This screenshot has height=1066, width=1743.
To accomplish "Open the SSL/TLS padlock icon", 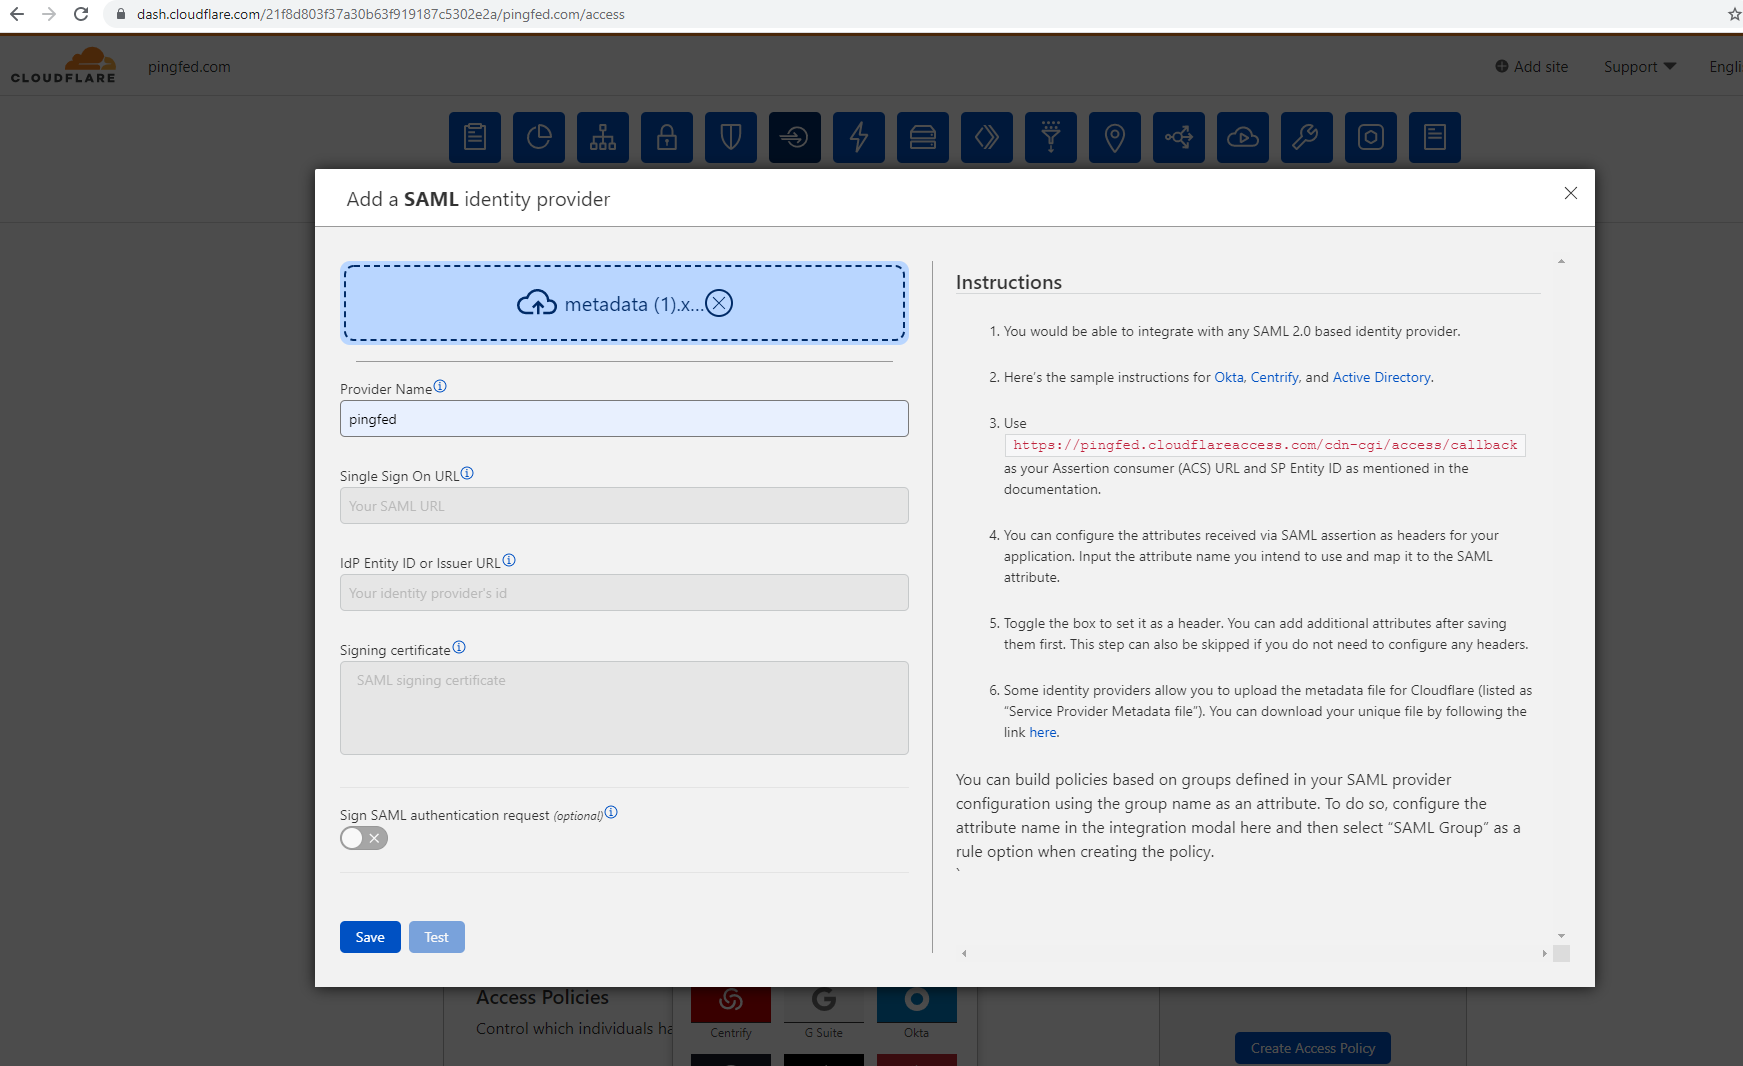I will 667,137.
